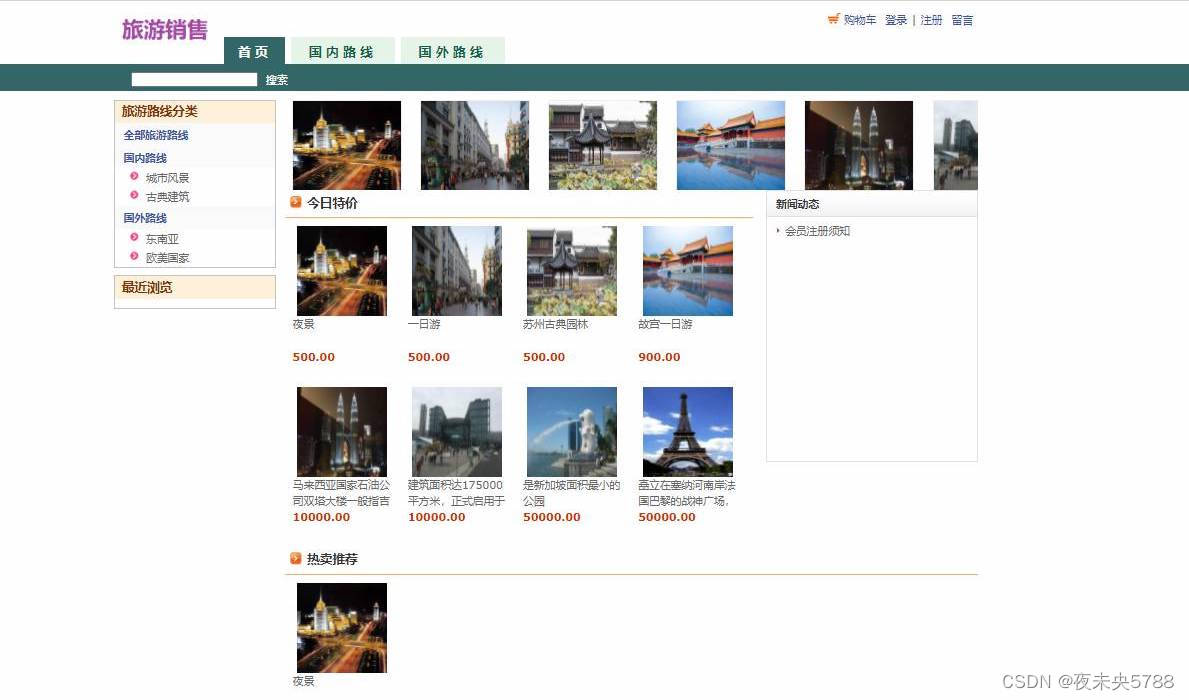This screenshot has width=1189, height=700.
Task: Click the night city banner thumbnail
Action: click(x=347, y=145)
